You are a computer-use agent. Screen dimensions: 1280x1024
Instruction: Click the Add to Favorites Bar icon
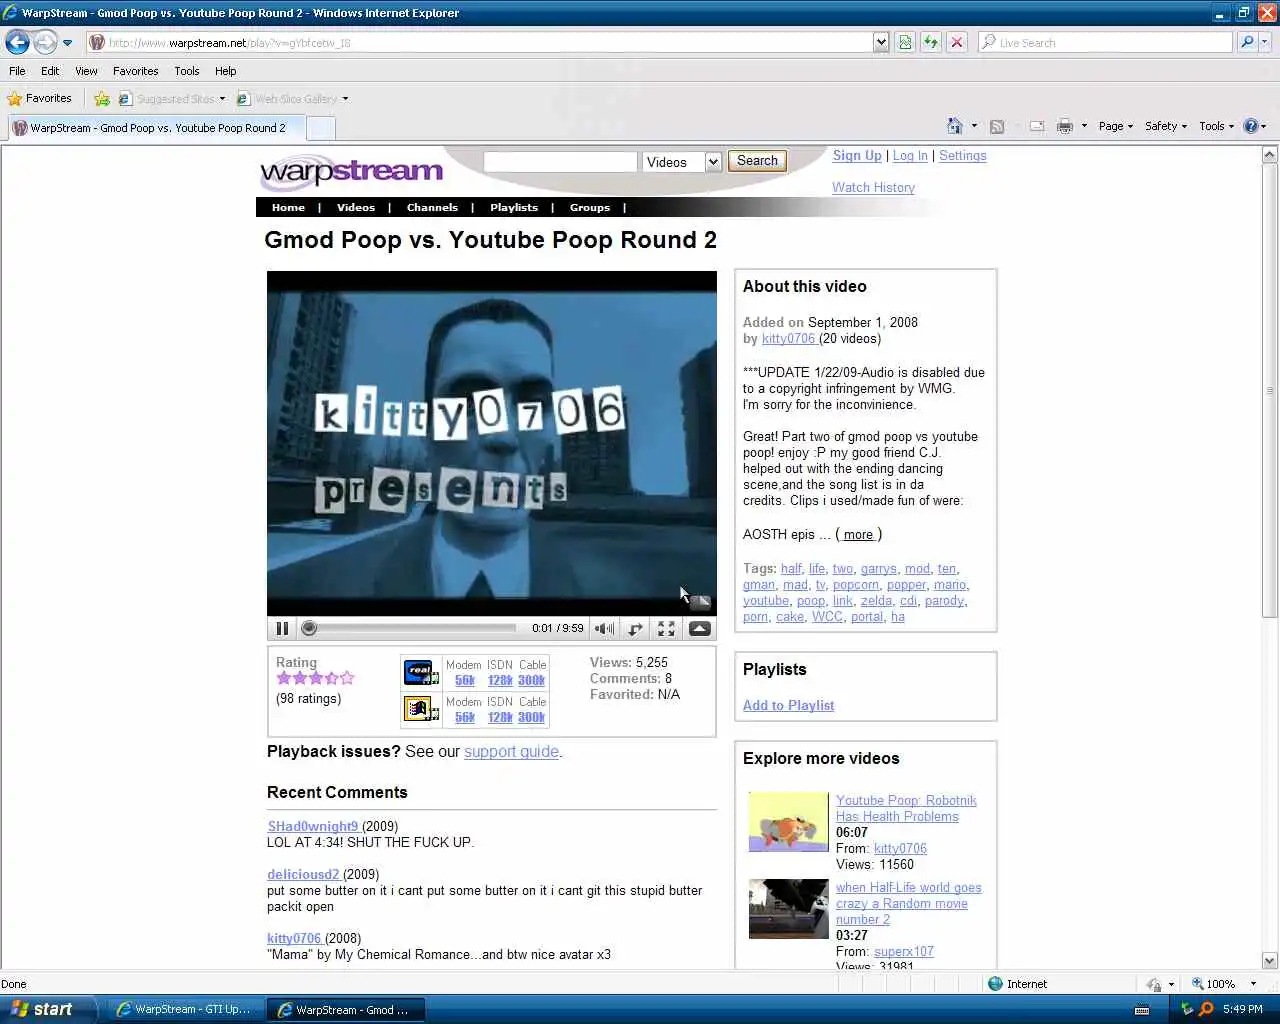[101, 98]
